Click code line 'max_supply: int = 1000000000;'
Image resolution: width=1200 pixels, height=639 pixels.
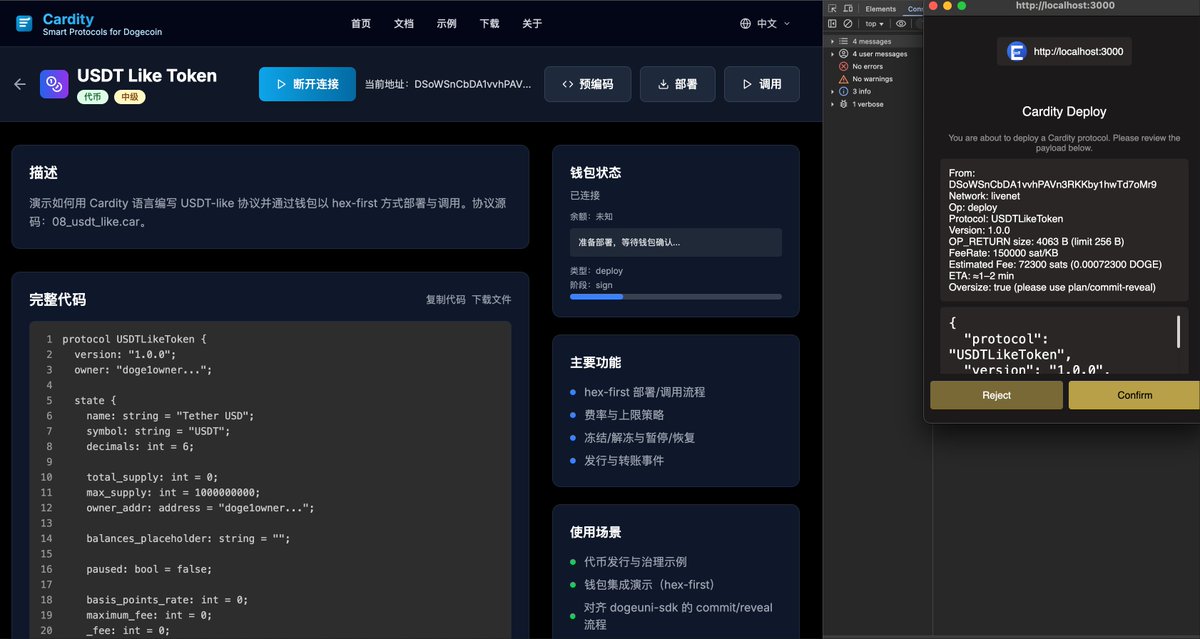172,492
